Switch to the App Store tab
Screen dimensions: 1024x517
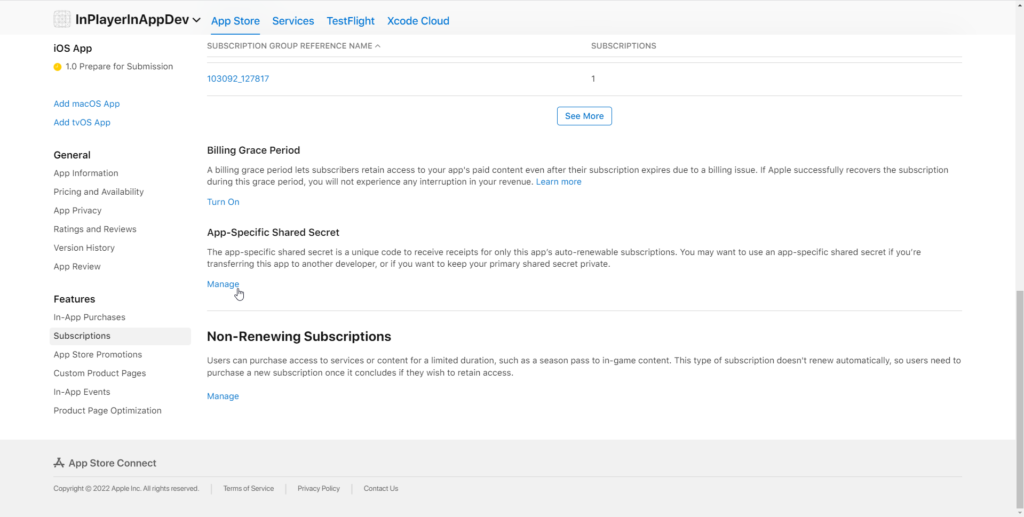(235, 21)
